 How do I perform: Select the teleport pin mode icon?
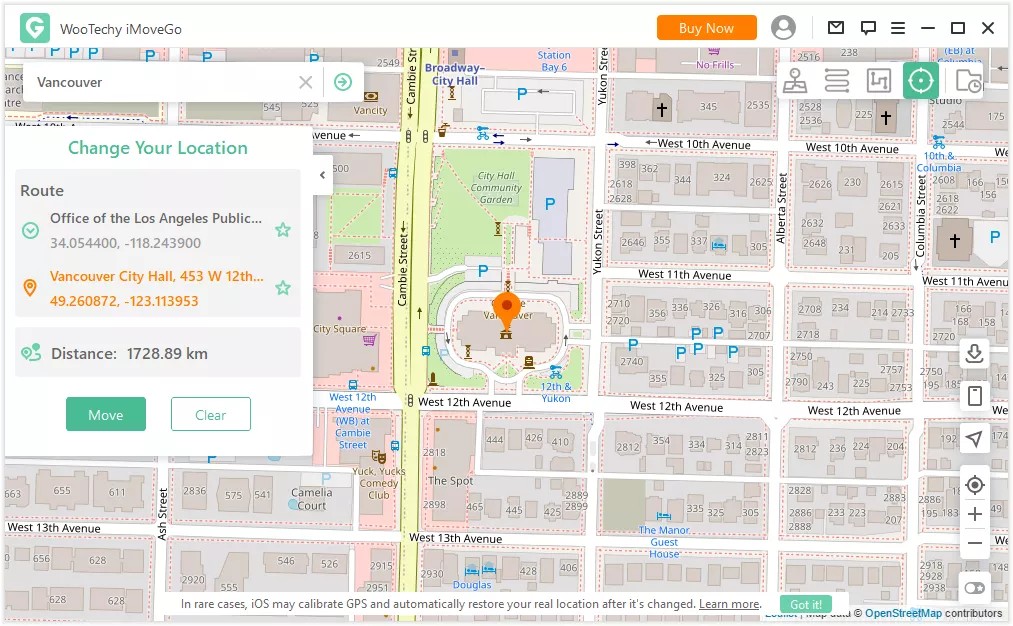click(x=795, y=80)
